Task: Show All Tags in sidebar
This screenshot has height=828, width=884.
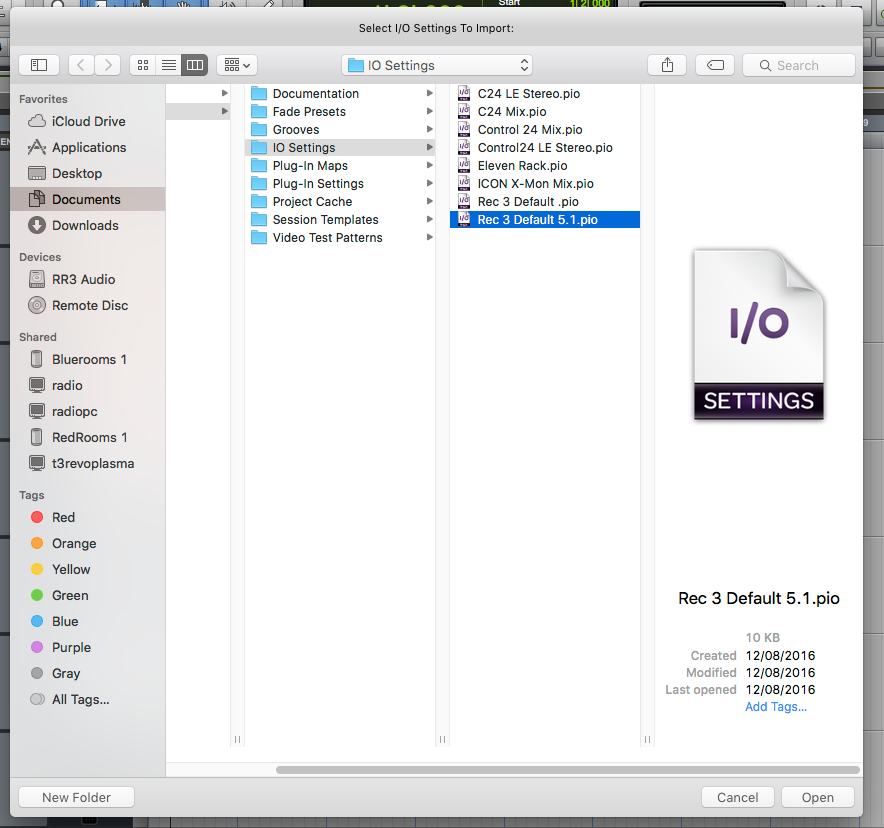Action: point(87,699)
